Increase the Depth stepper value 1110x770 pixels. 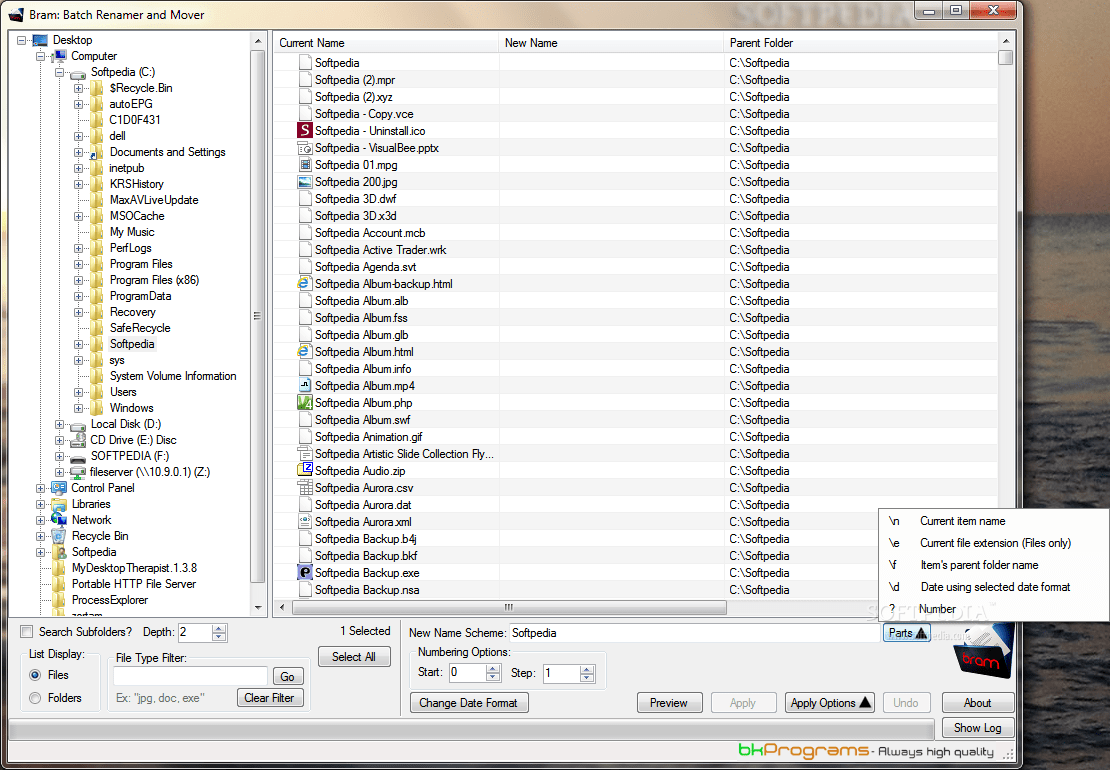(219, 628)
